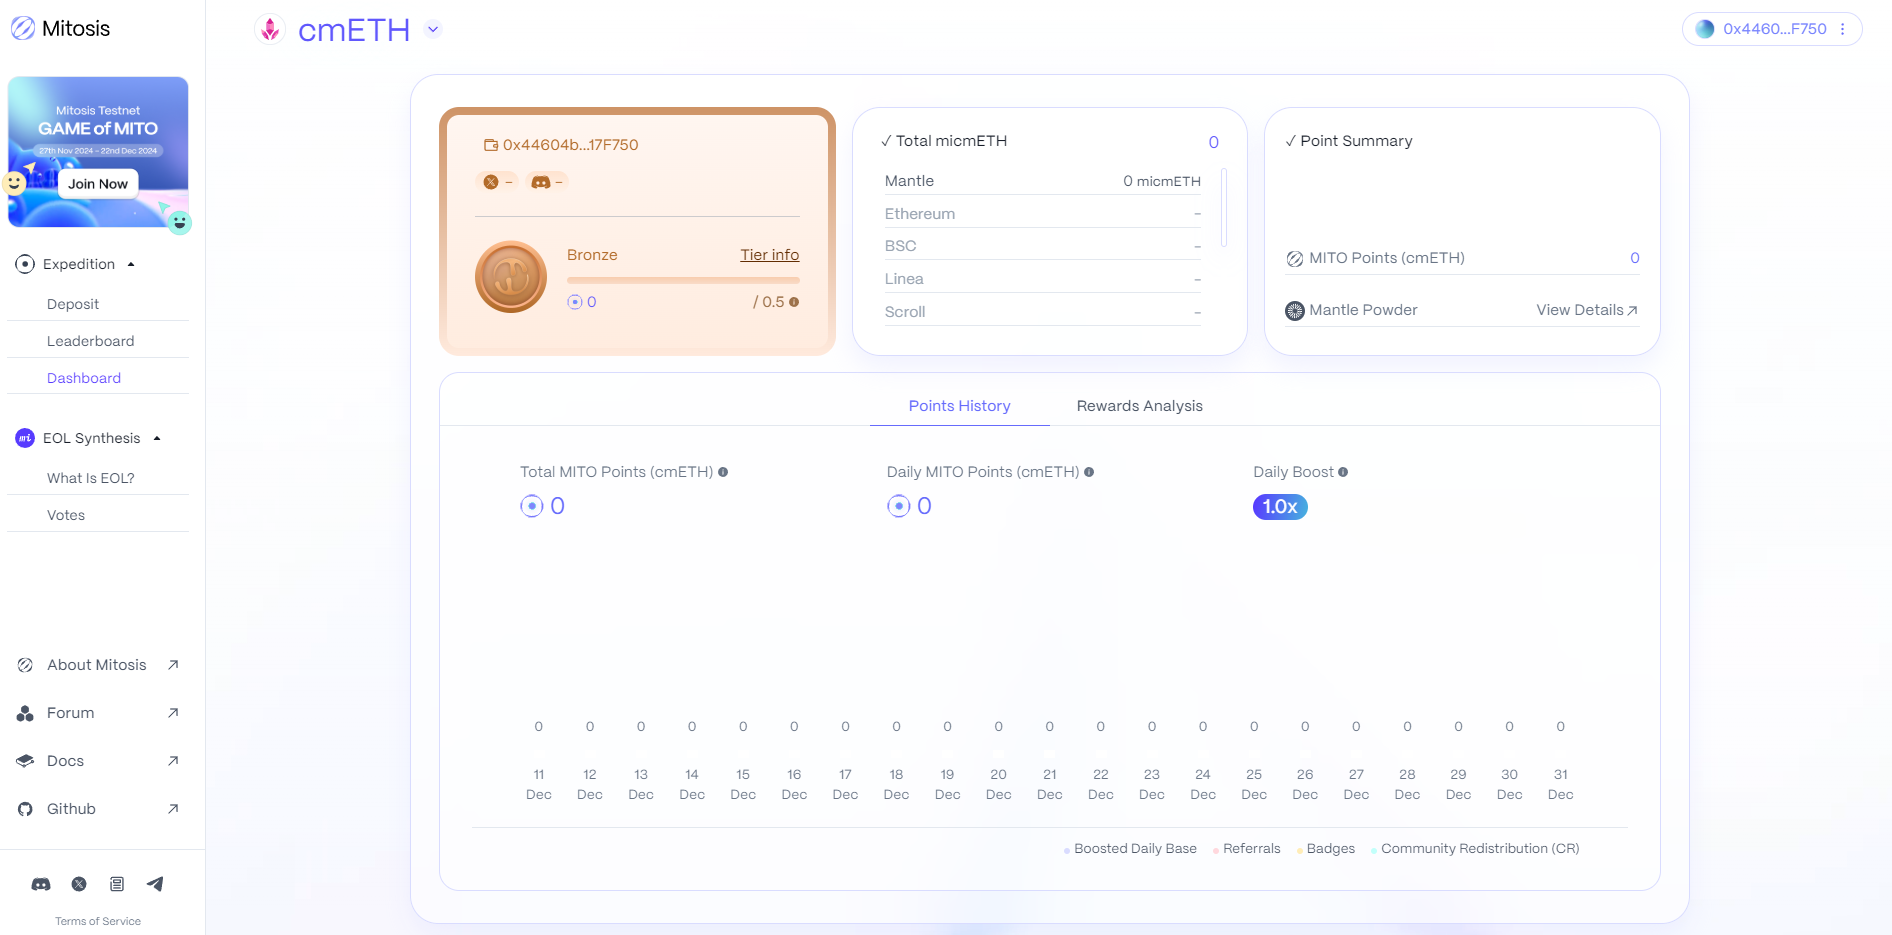Open wallet options three-dot menu
The image size is (1892, 935).
click(1842, 29)
